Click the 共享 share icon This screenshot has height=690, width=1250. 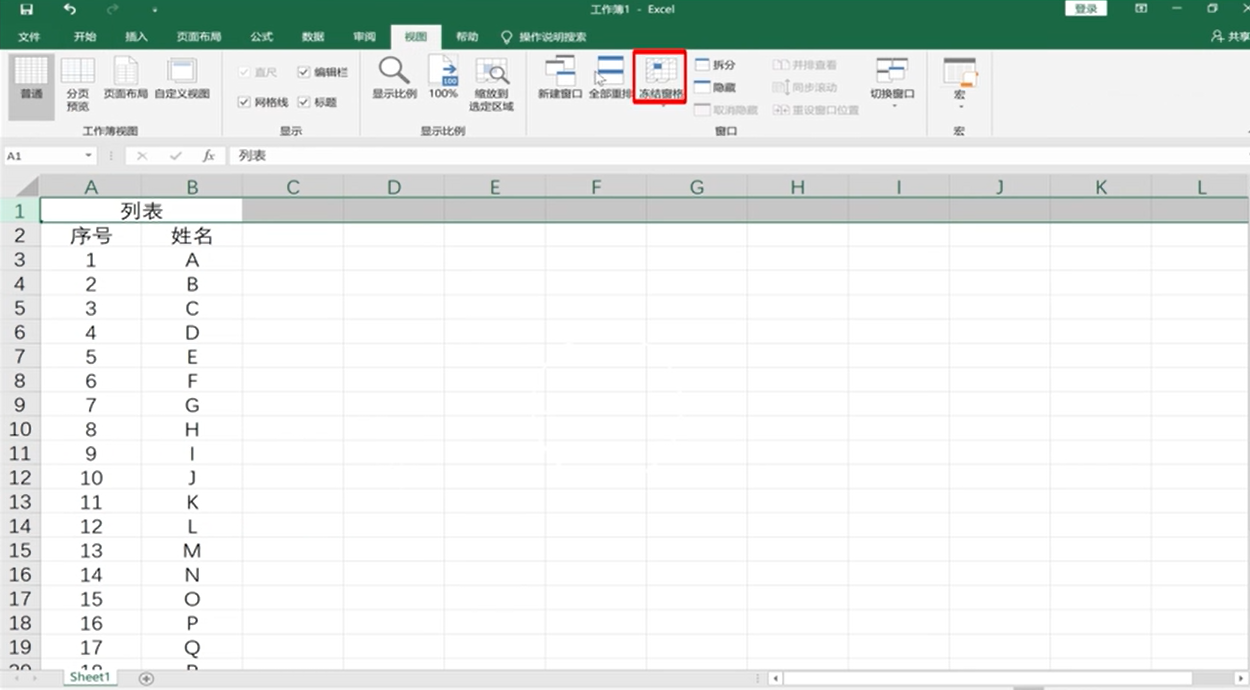click(1229, 37)
